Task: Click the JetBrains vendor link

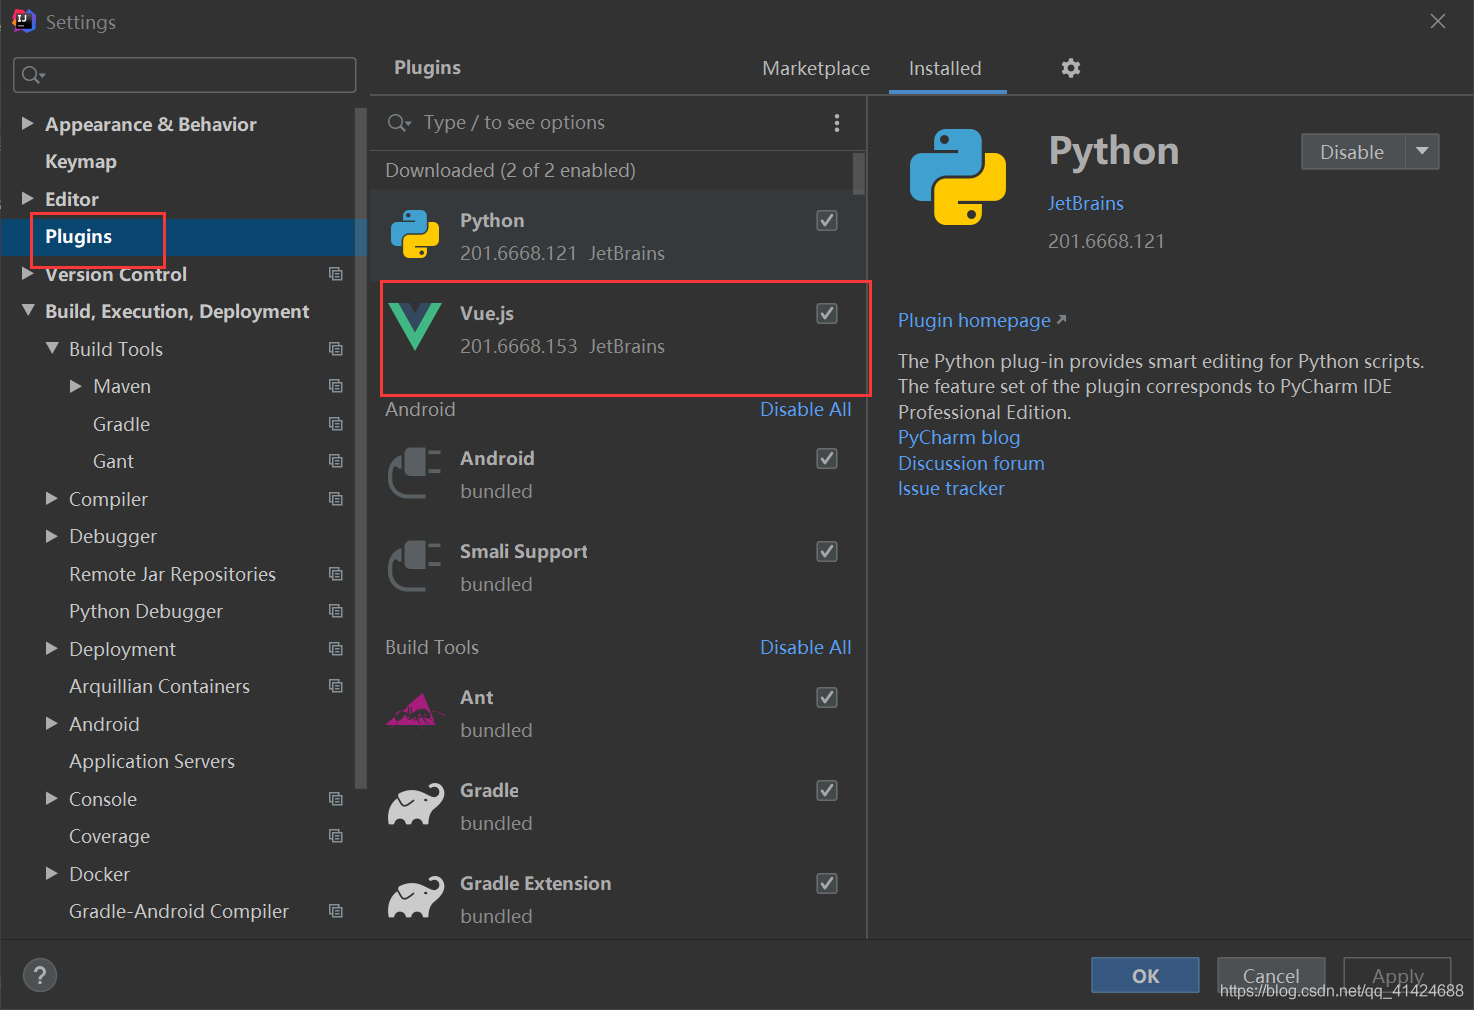Action: coord(1086,203)
